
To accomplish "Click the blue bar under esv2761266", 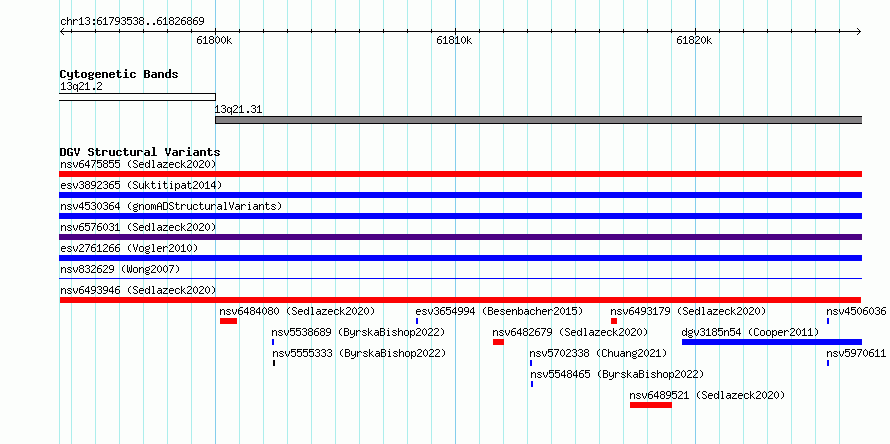I will (x=461, y=258).
